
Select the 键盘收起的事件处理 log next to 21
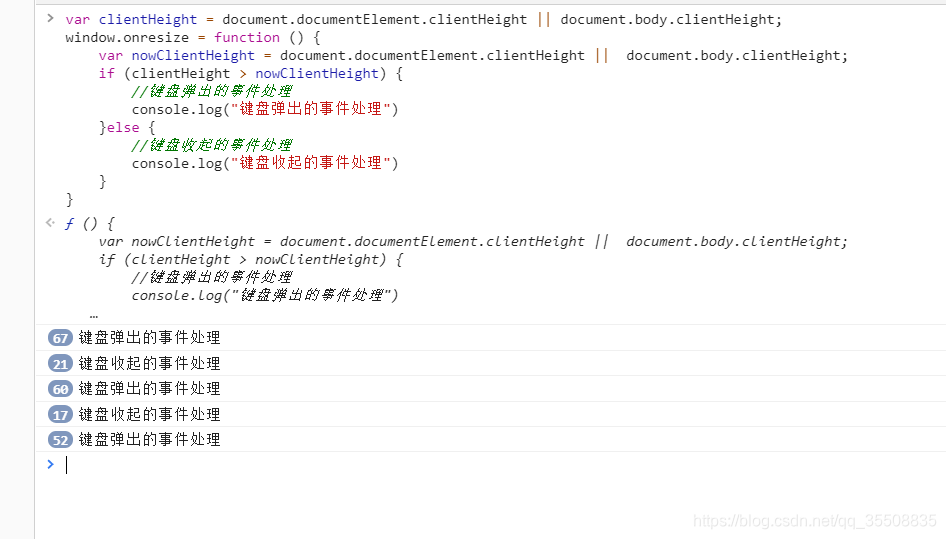pos(150,363)
